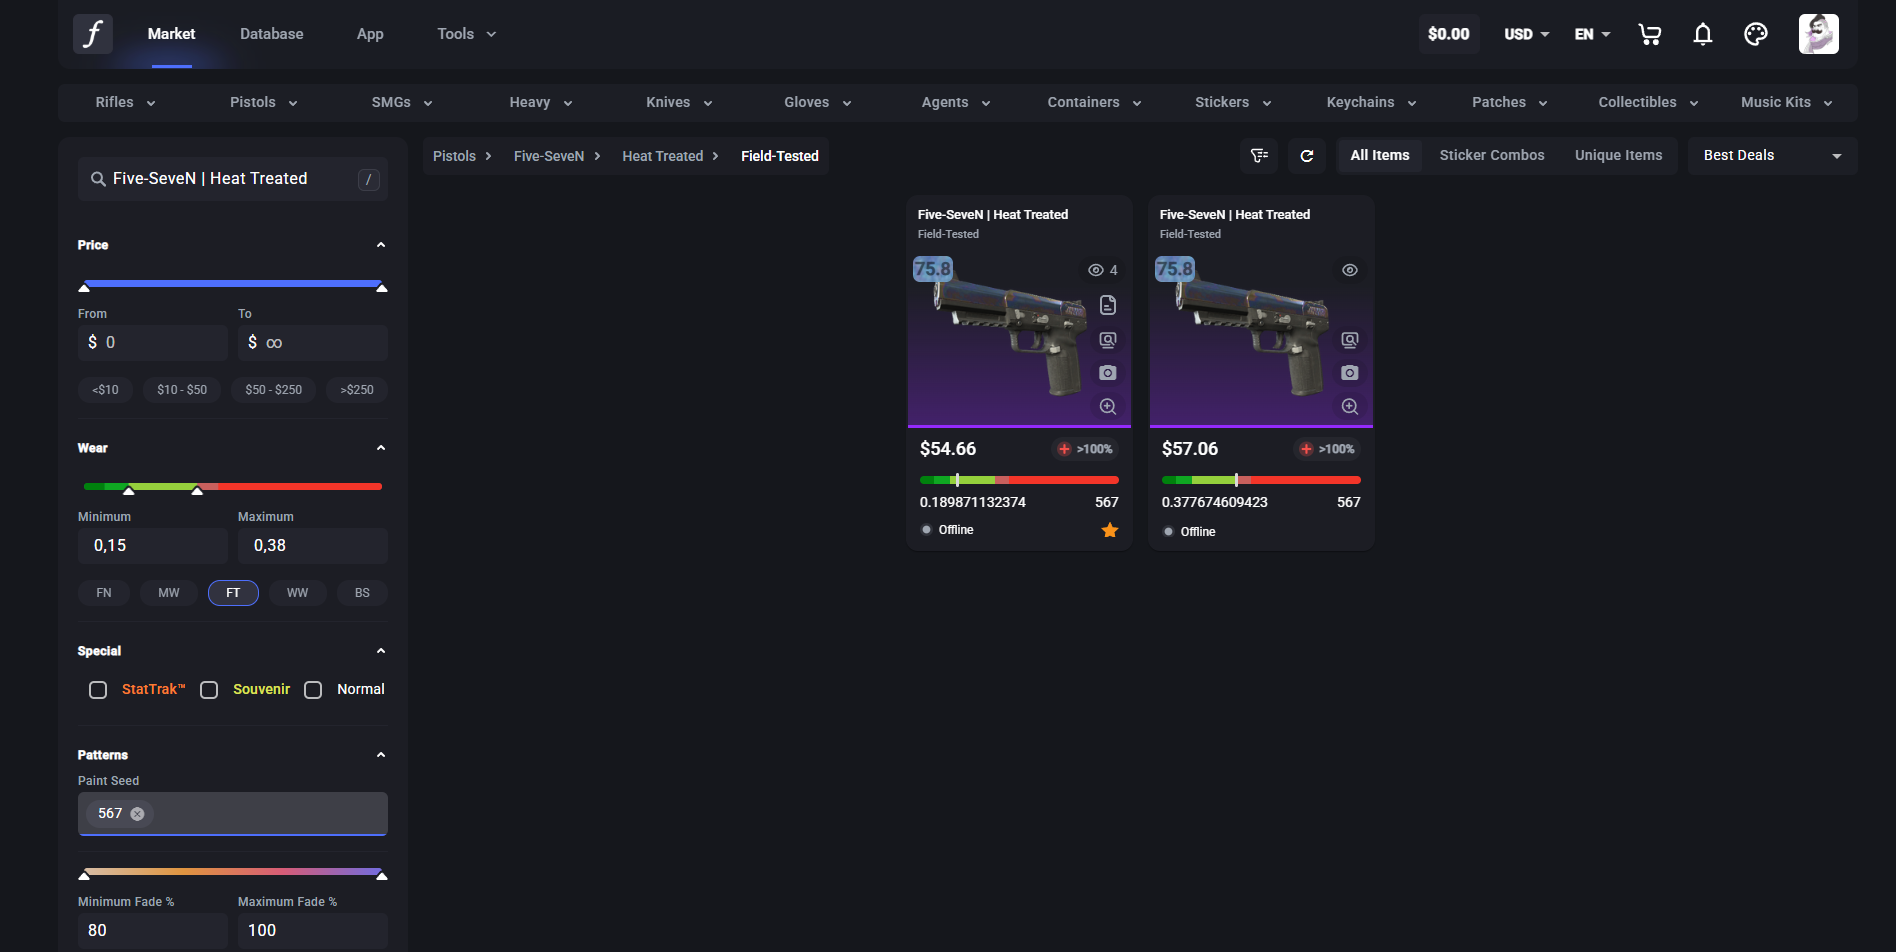1896x952 pixels.
Task: Select the Unique Items tab
Action: pyautogui.click(x=1619, y=156)
